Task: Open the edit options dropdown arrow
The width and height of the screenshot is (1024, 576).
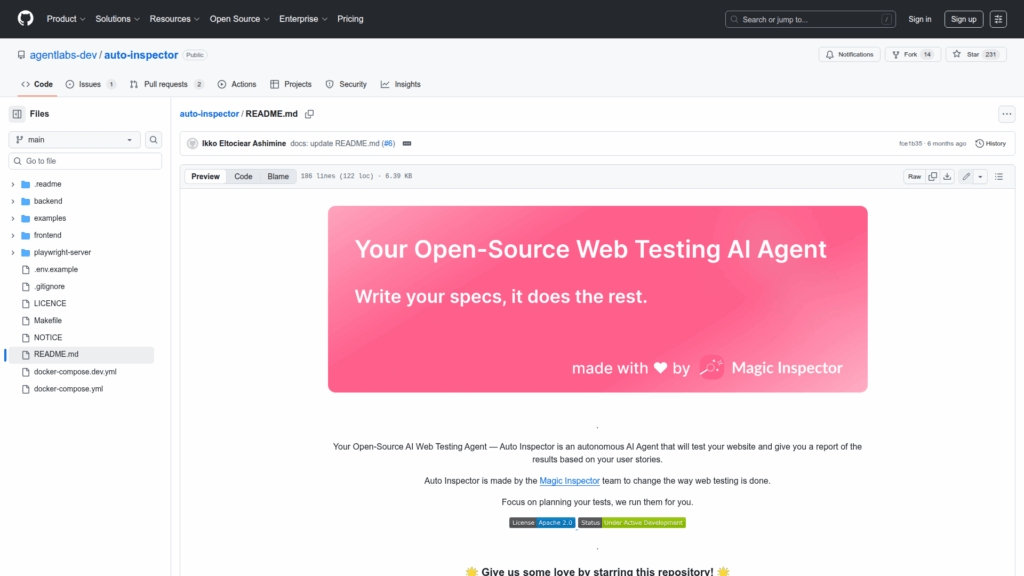Action: coord(980,176)
